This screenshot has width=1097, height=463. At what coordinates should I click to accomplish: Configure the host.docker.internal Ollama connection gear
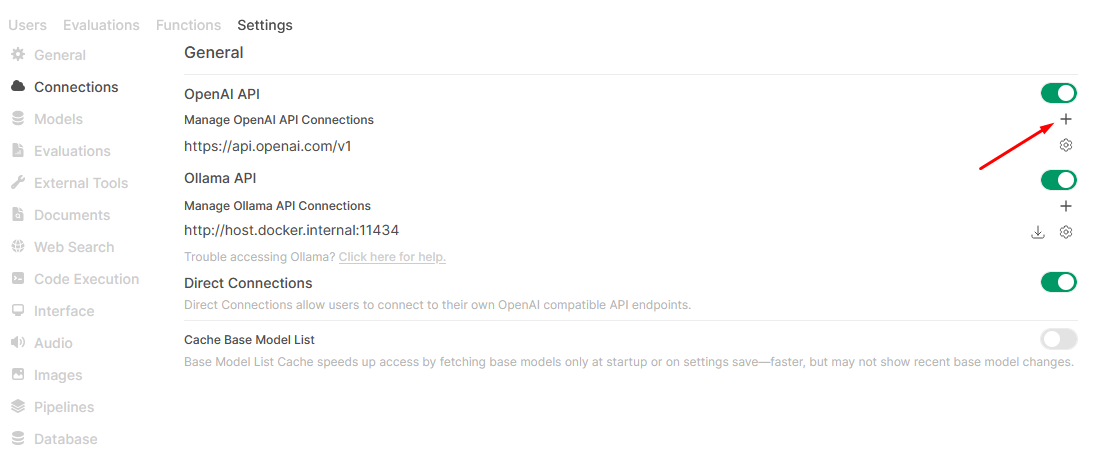(x=1066, y=232)
